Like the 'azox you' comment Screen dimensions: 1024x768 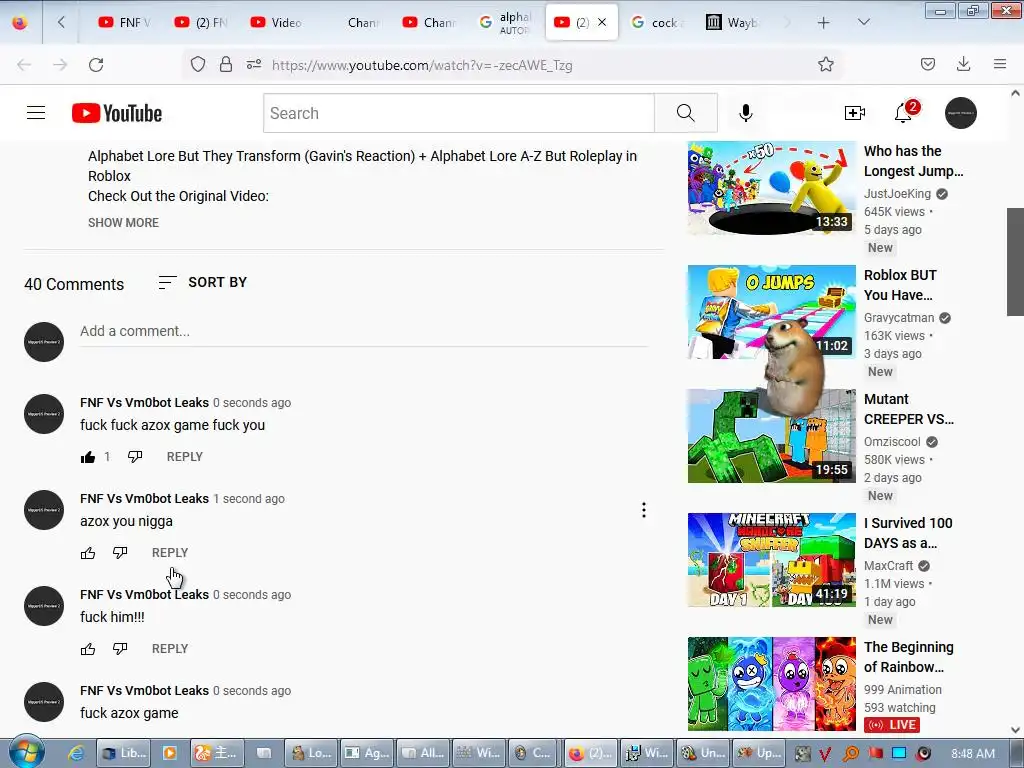88,553
